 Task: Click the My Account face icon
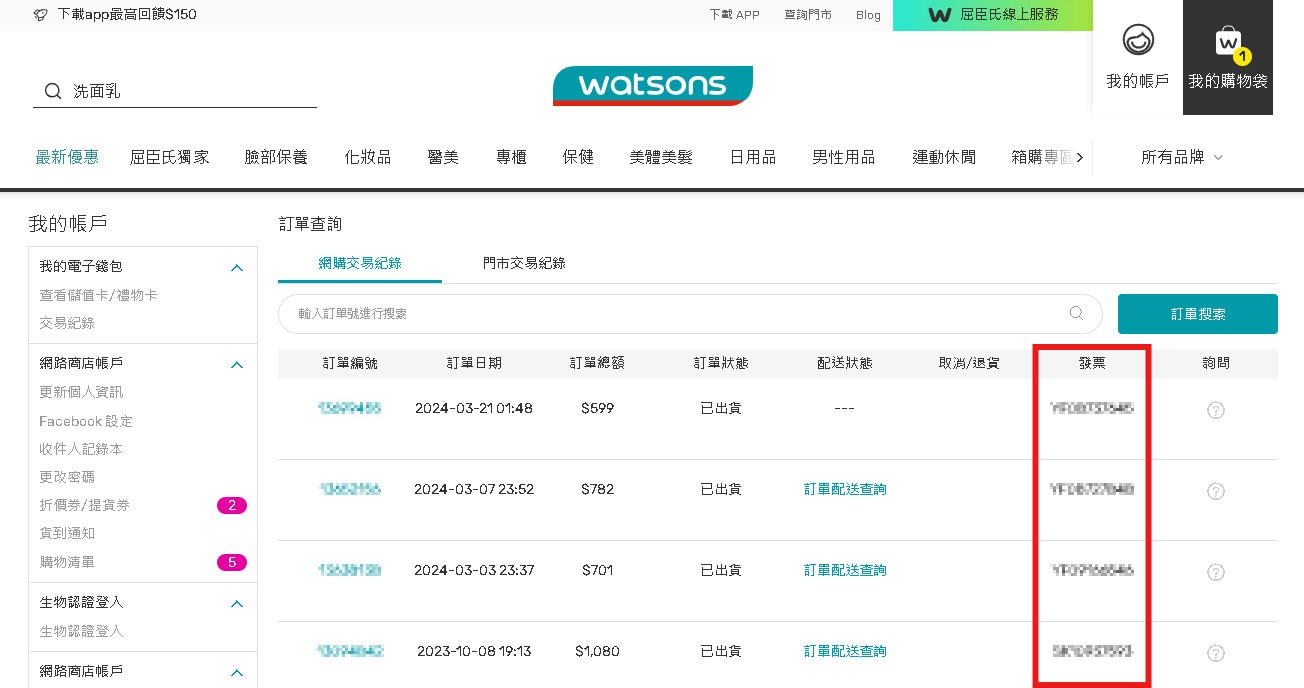point(1137,41)
